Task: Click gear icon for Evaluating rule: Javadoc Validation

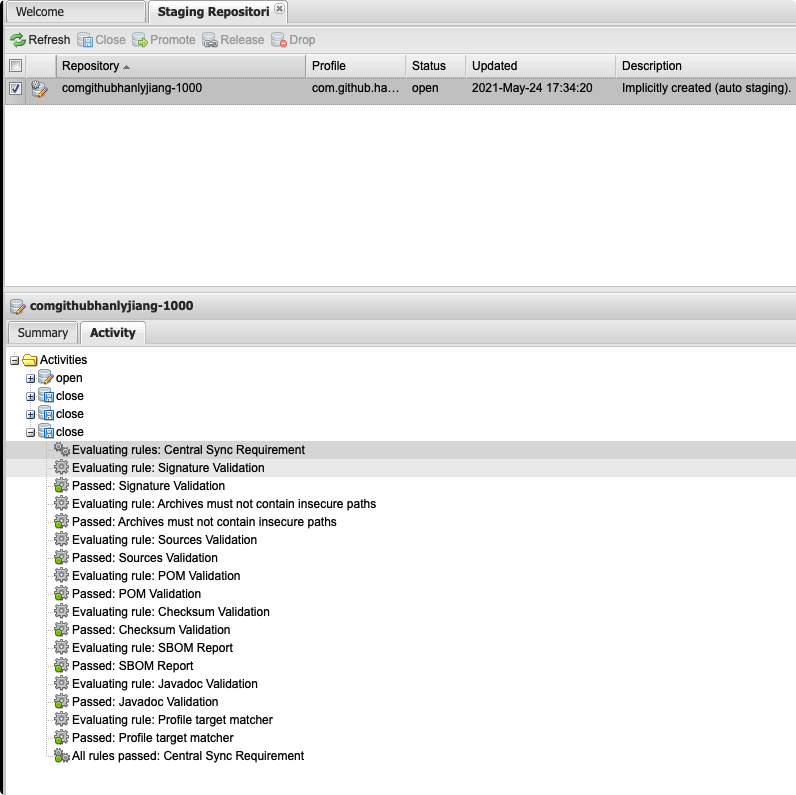Action: click(x=61, y=683)
